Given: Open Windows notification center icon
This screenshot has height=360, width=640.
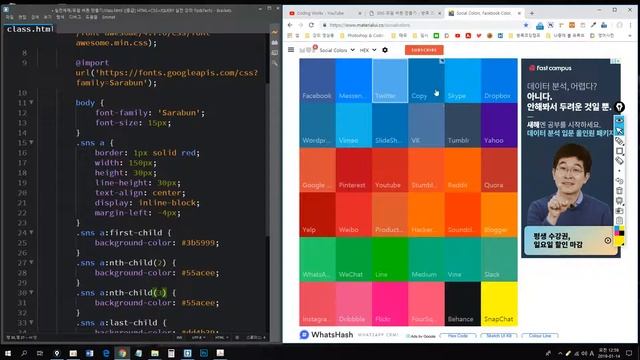Looking at the screenshot, I should coord(629,353).
